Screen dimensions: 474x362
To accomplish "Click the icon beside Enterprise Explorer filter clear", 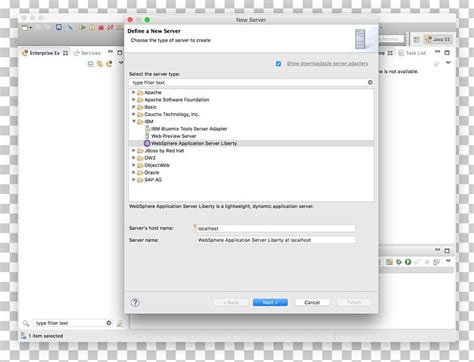I will [120, 323].
